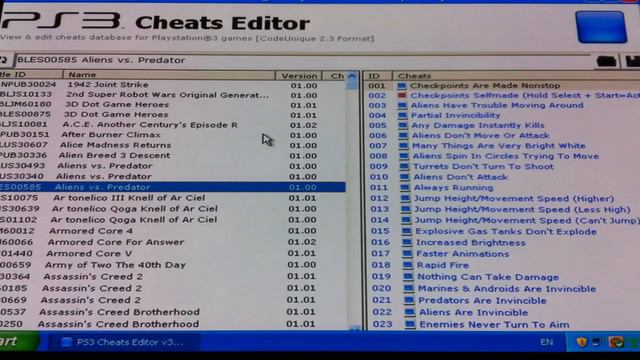Click the icon for Aliens Have Trouble Moving Around

pyautogui.click(x=402, y=105)
